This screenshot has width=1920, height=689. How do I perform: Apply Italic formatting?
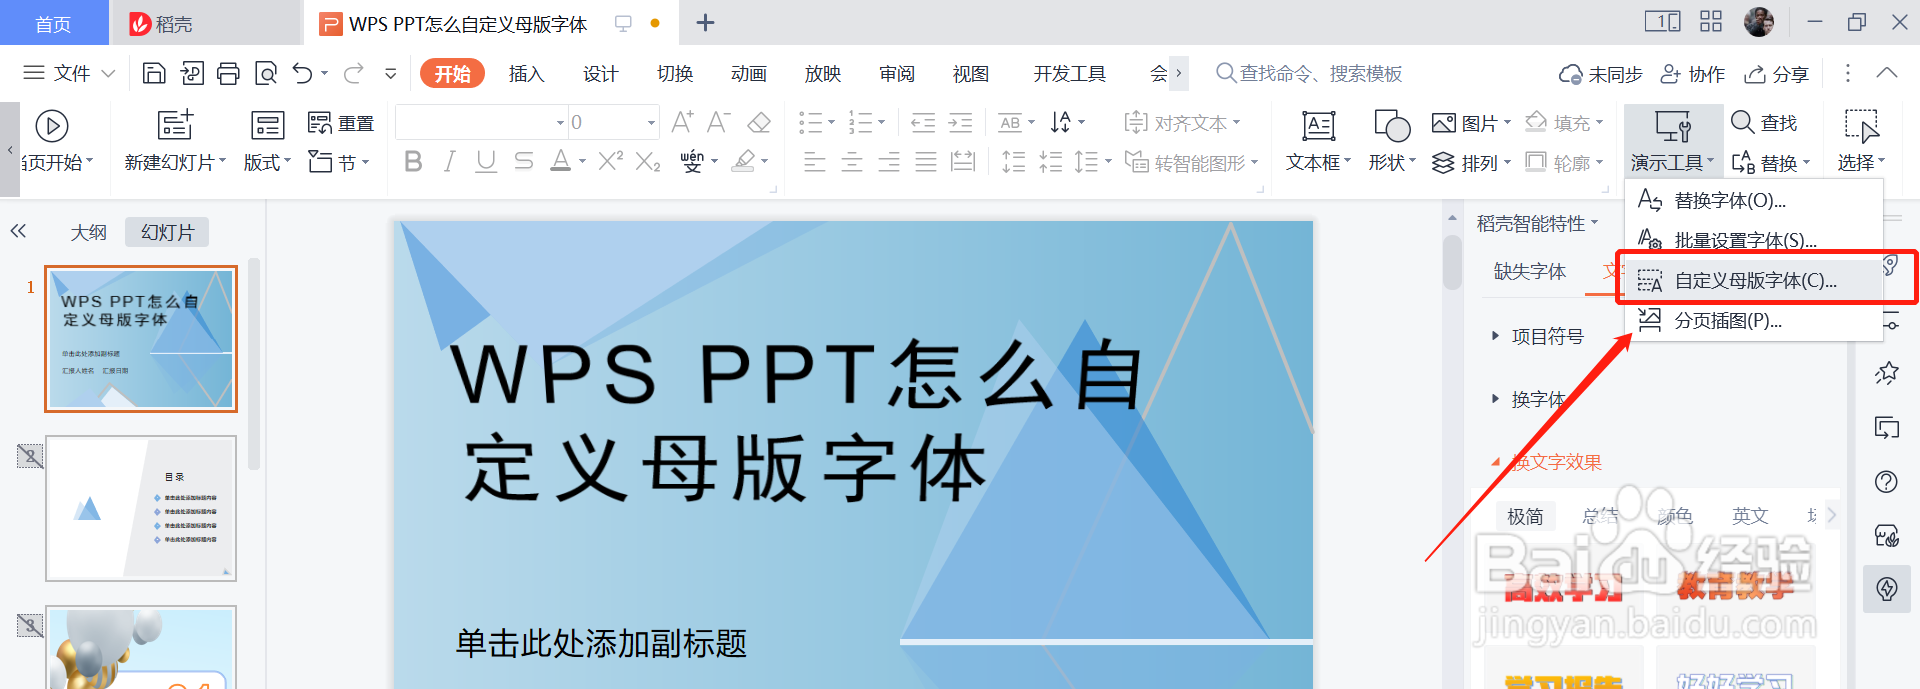450,161
